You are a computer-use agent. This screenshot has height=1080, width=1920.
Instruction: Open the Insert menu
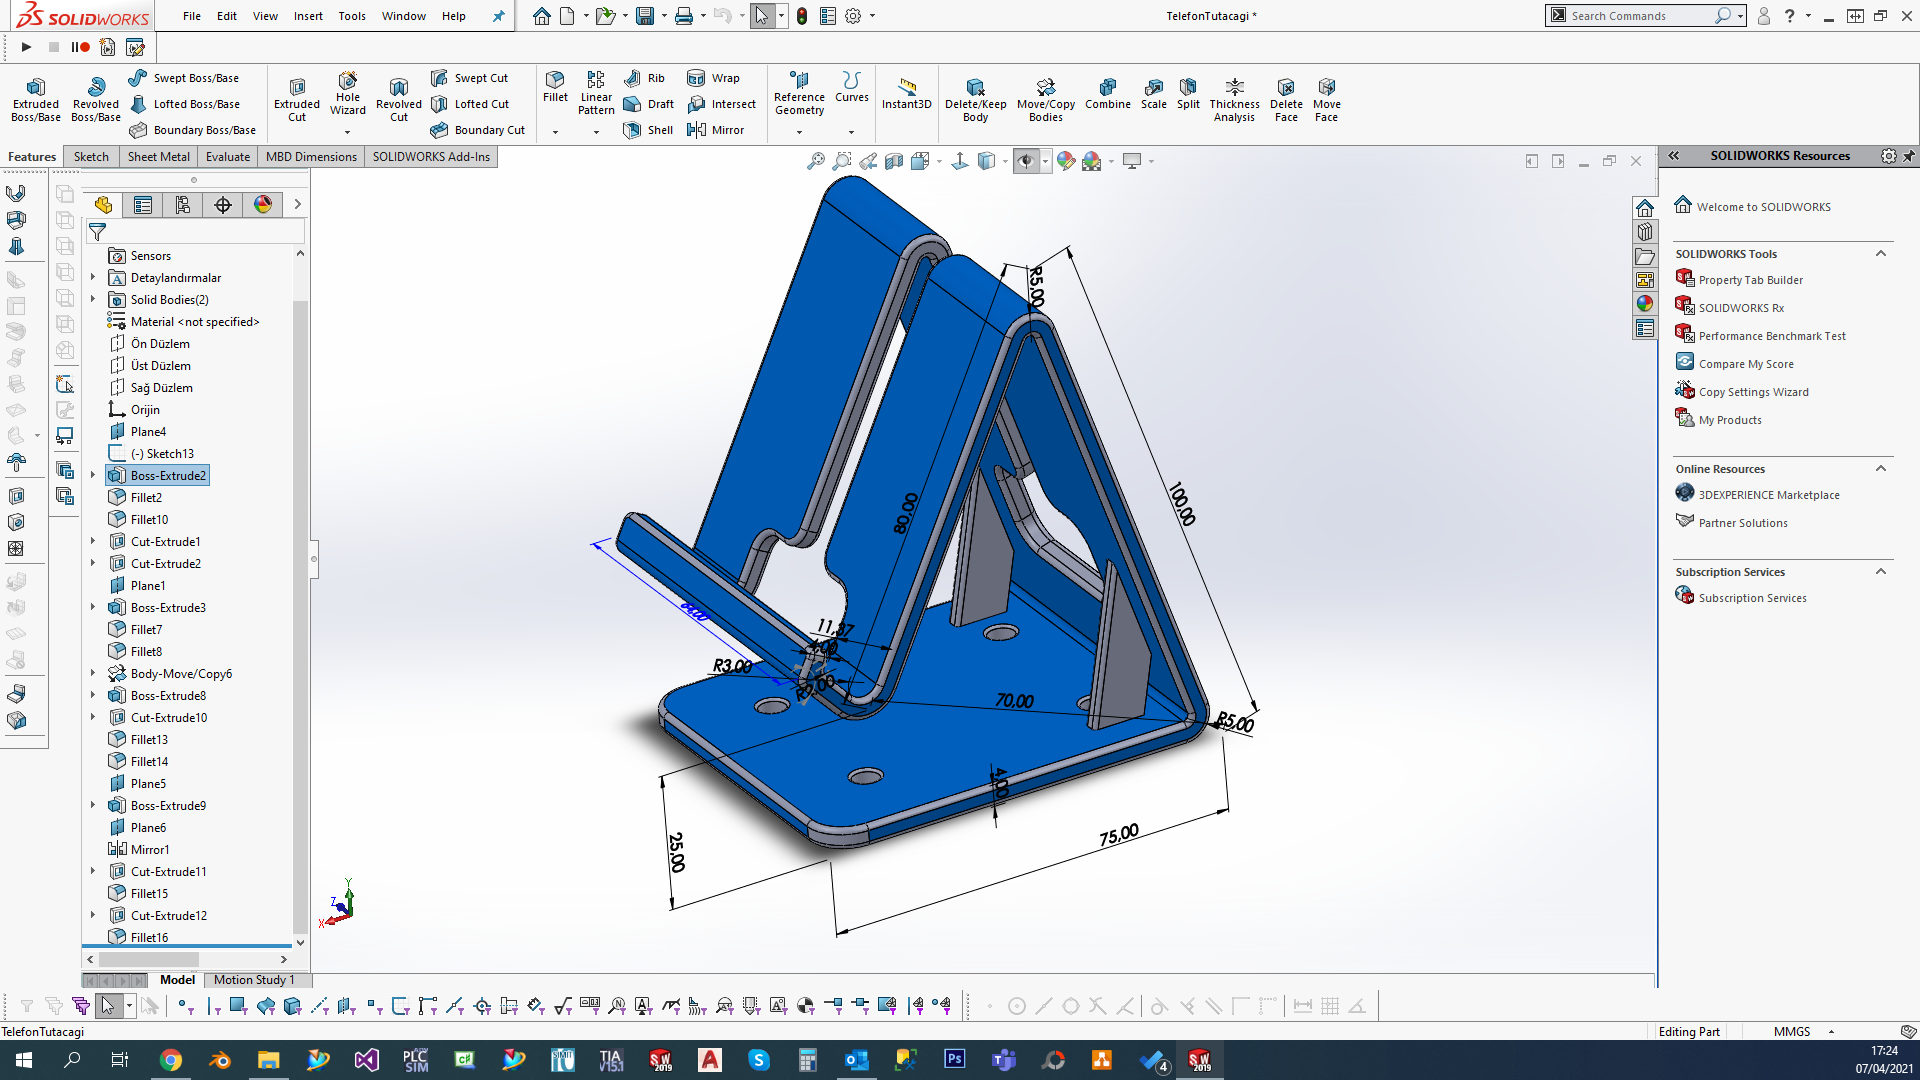(x=307, y=16)
